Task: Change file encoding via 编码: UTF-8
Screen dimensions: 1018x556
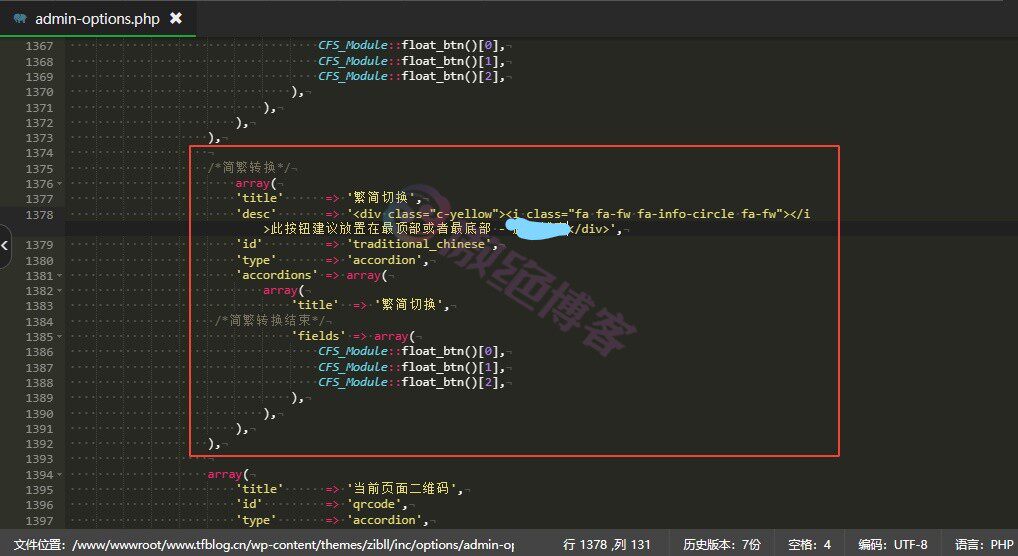Action: pos(893,544)
